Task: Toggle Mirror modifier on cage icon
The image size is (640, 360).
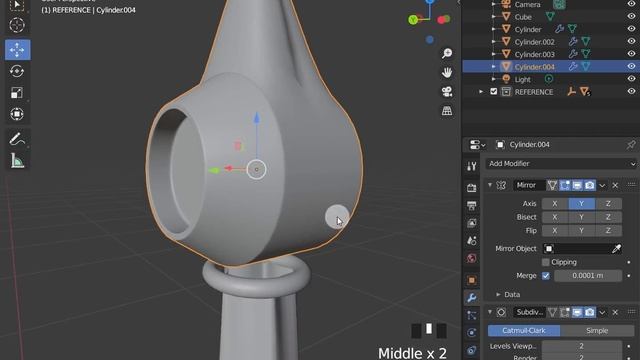Action: click(552, 185)
